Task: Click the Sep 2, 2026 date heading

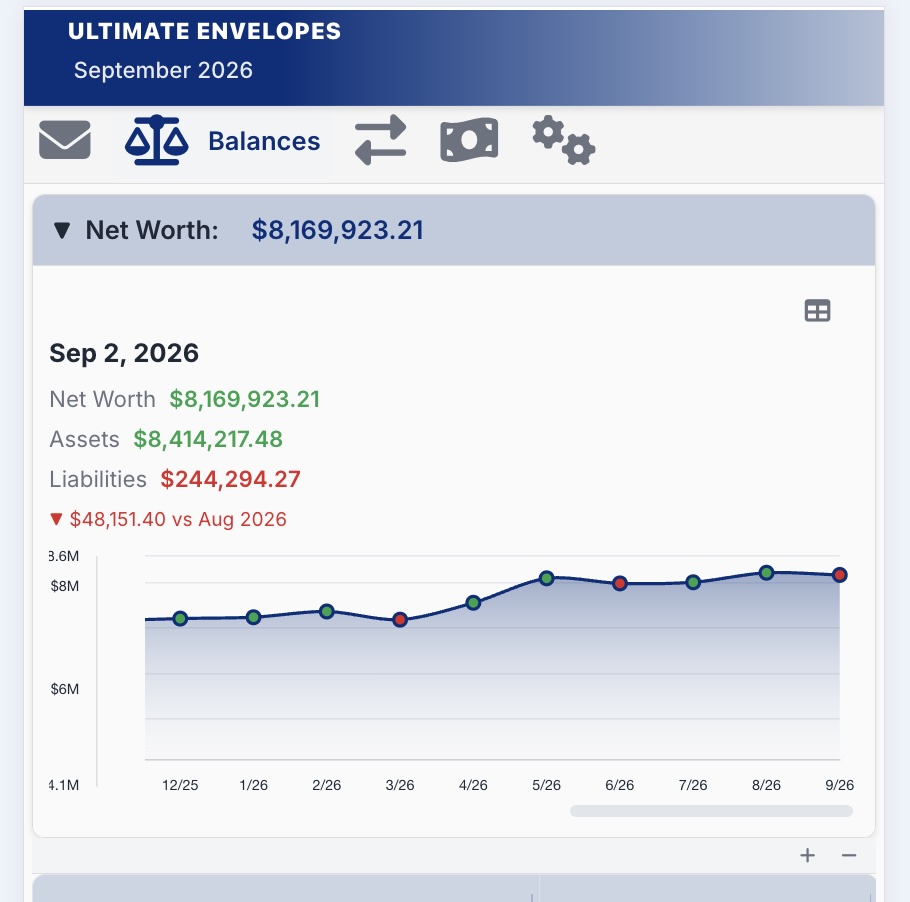Action: (x=124, y=353)
